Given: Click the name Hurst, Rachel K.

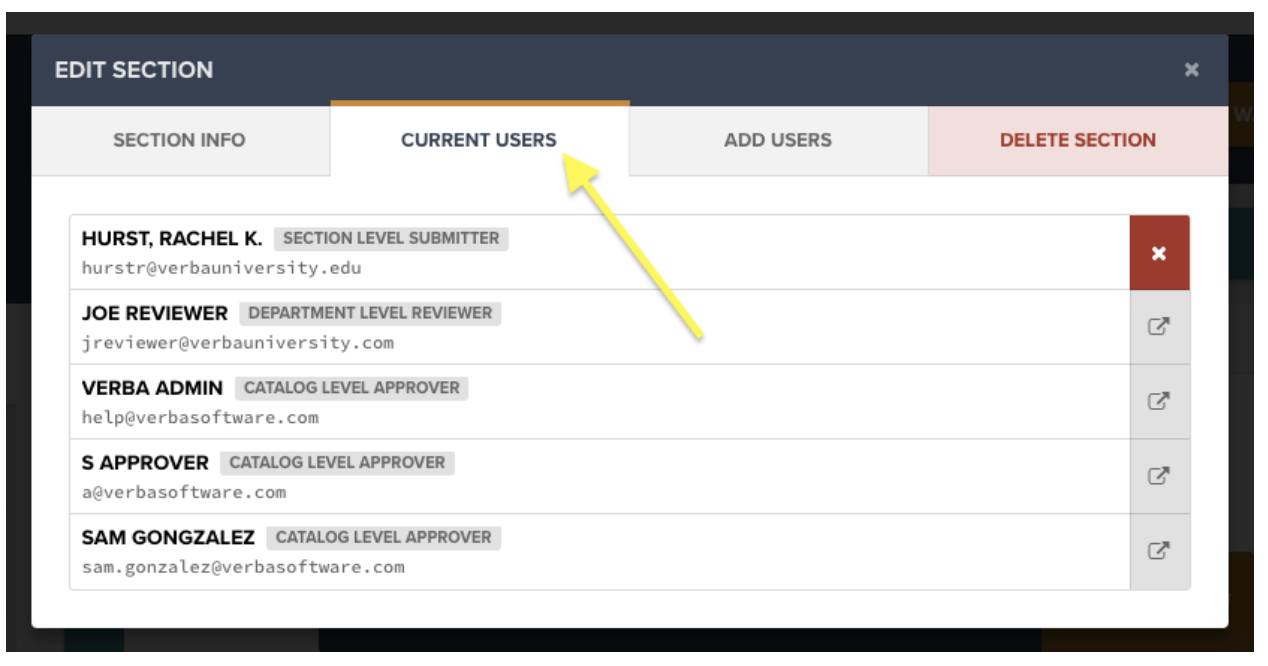Looking at the screenshot, I should 172,238.
